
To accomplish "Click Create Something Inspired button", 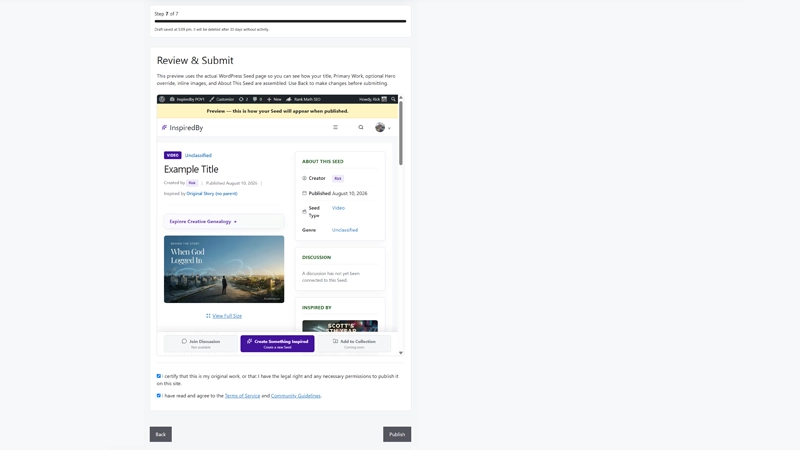I will (x=278, y=343).
